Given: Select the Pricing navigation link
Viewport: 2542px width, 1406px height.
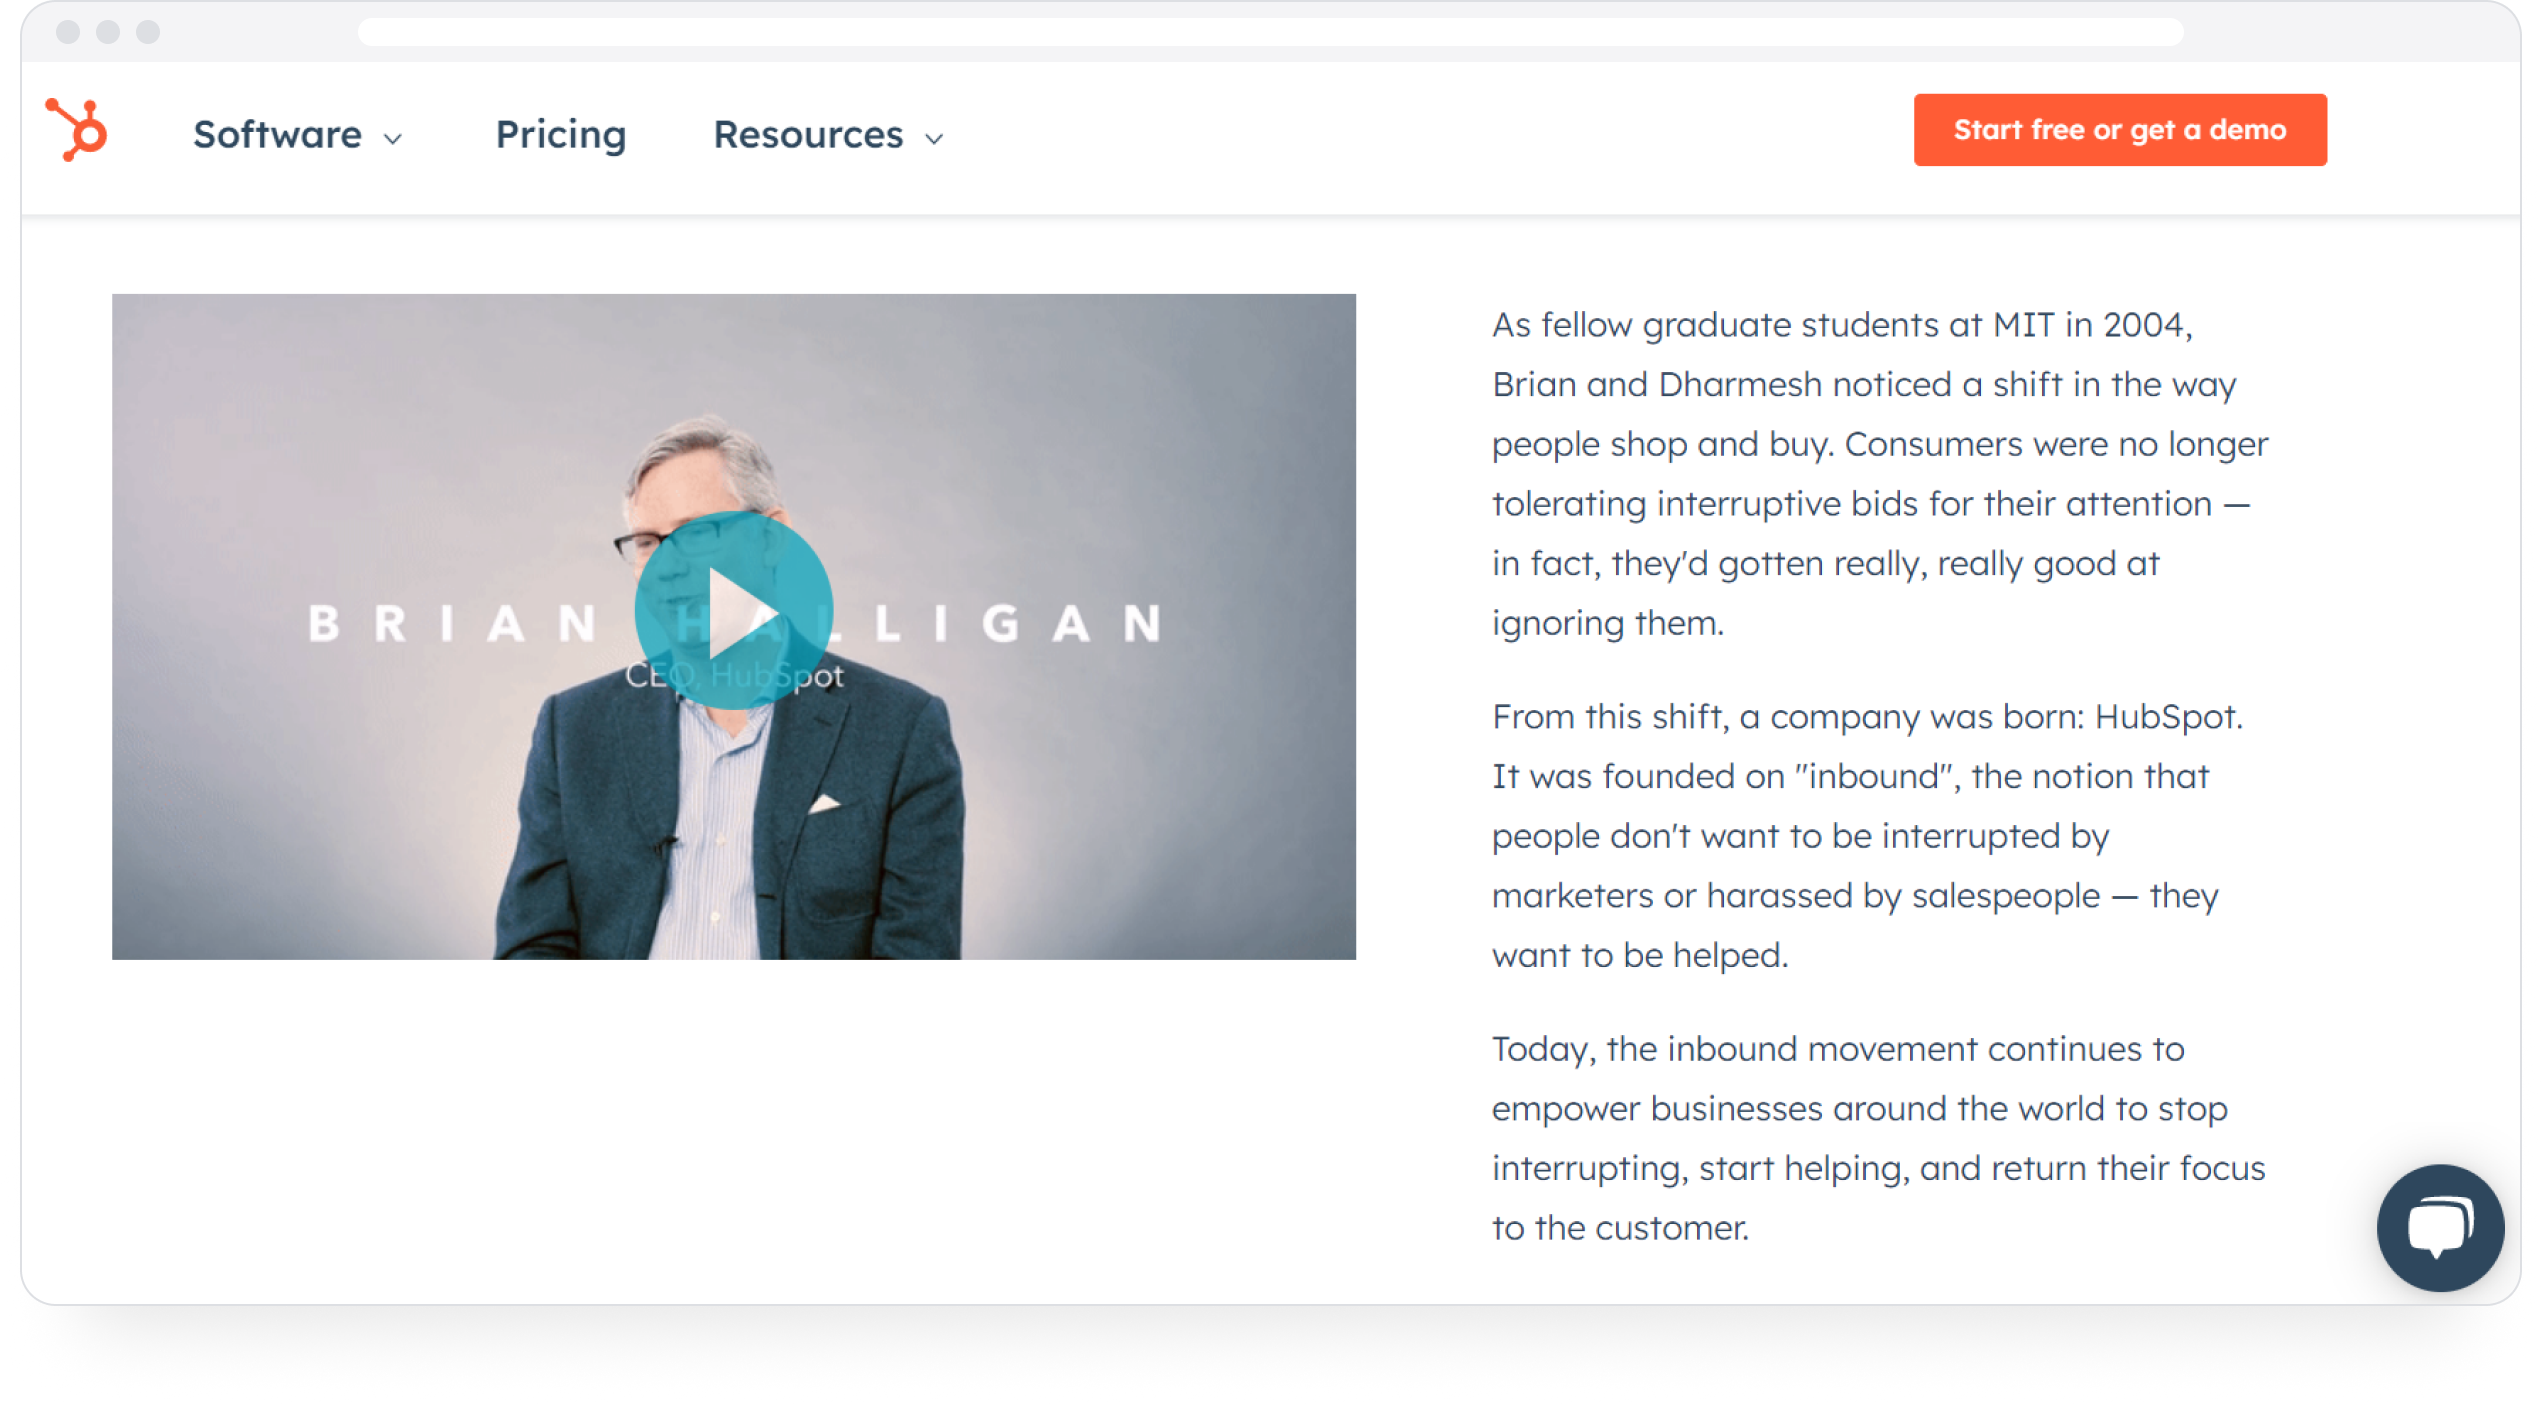Looking at the screenshot, I should (559, 132).
